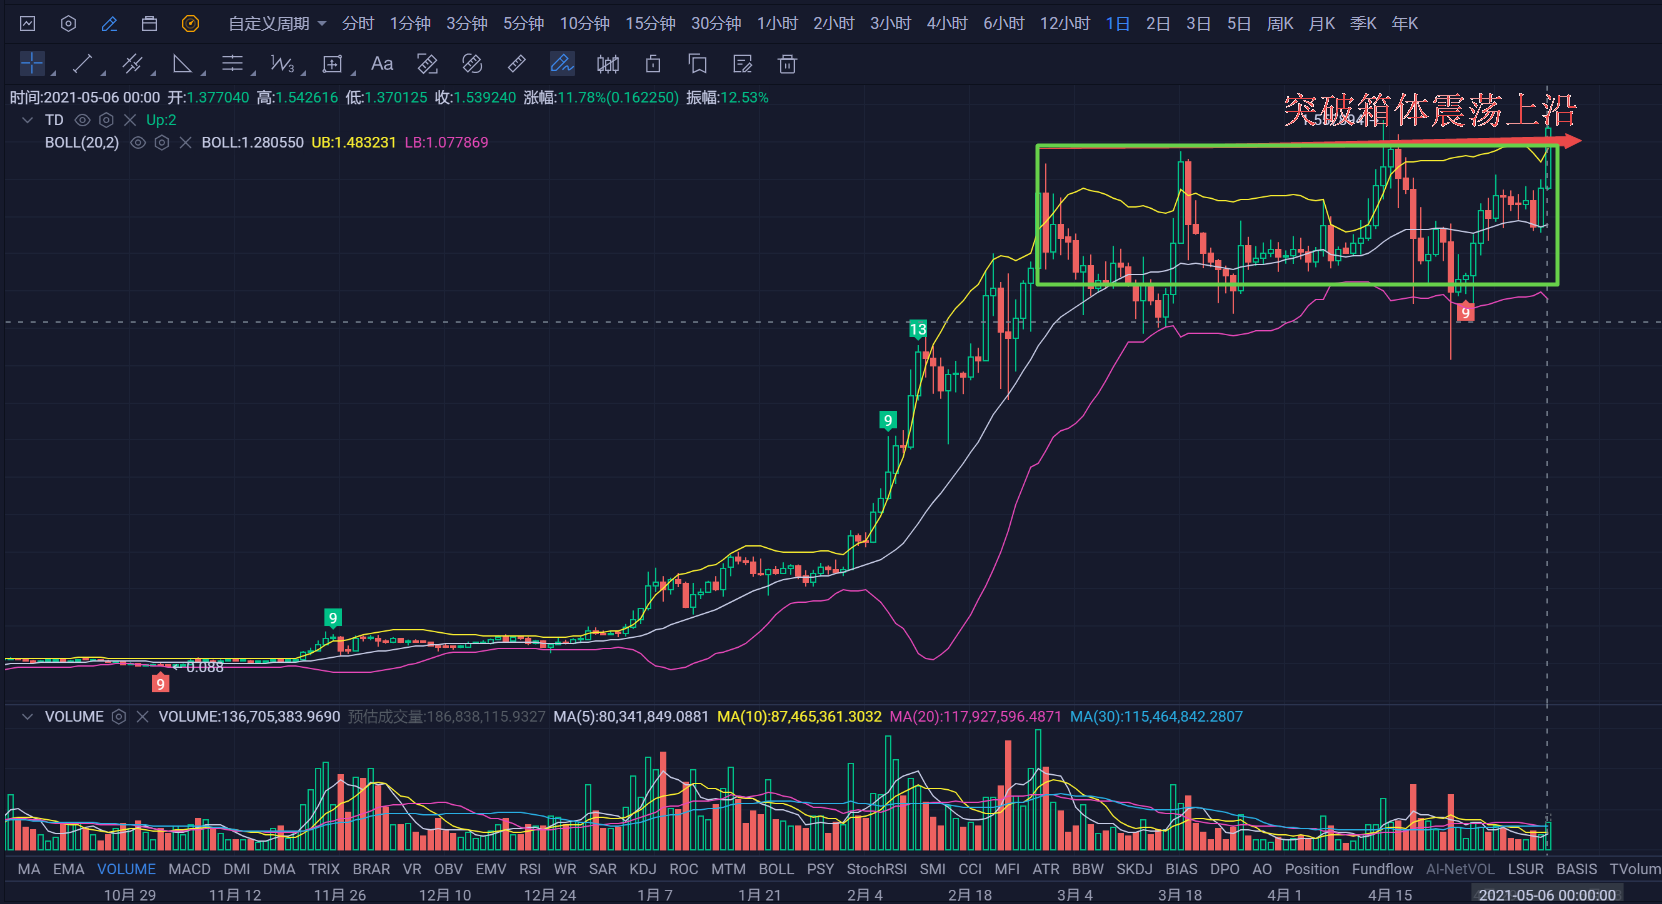The image size is (1662, 904).
Task: Select the horizontal lines Fibonacci tool
Action: pos(232,64)
